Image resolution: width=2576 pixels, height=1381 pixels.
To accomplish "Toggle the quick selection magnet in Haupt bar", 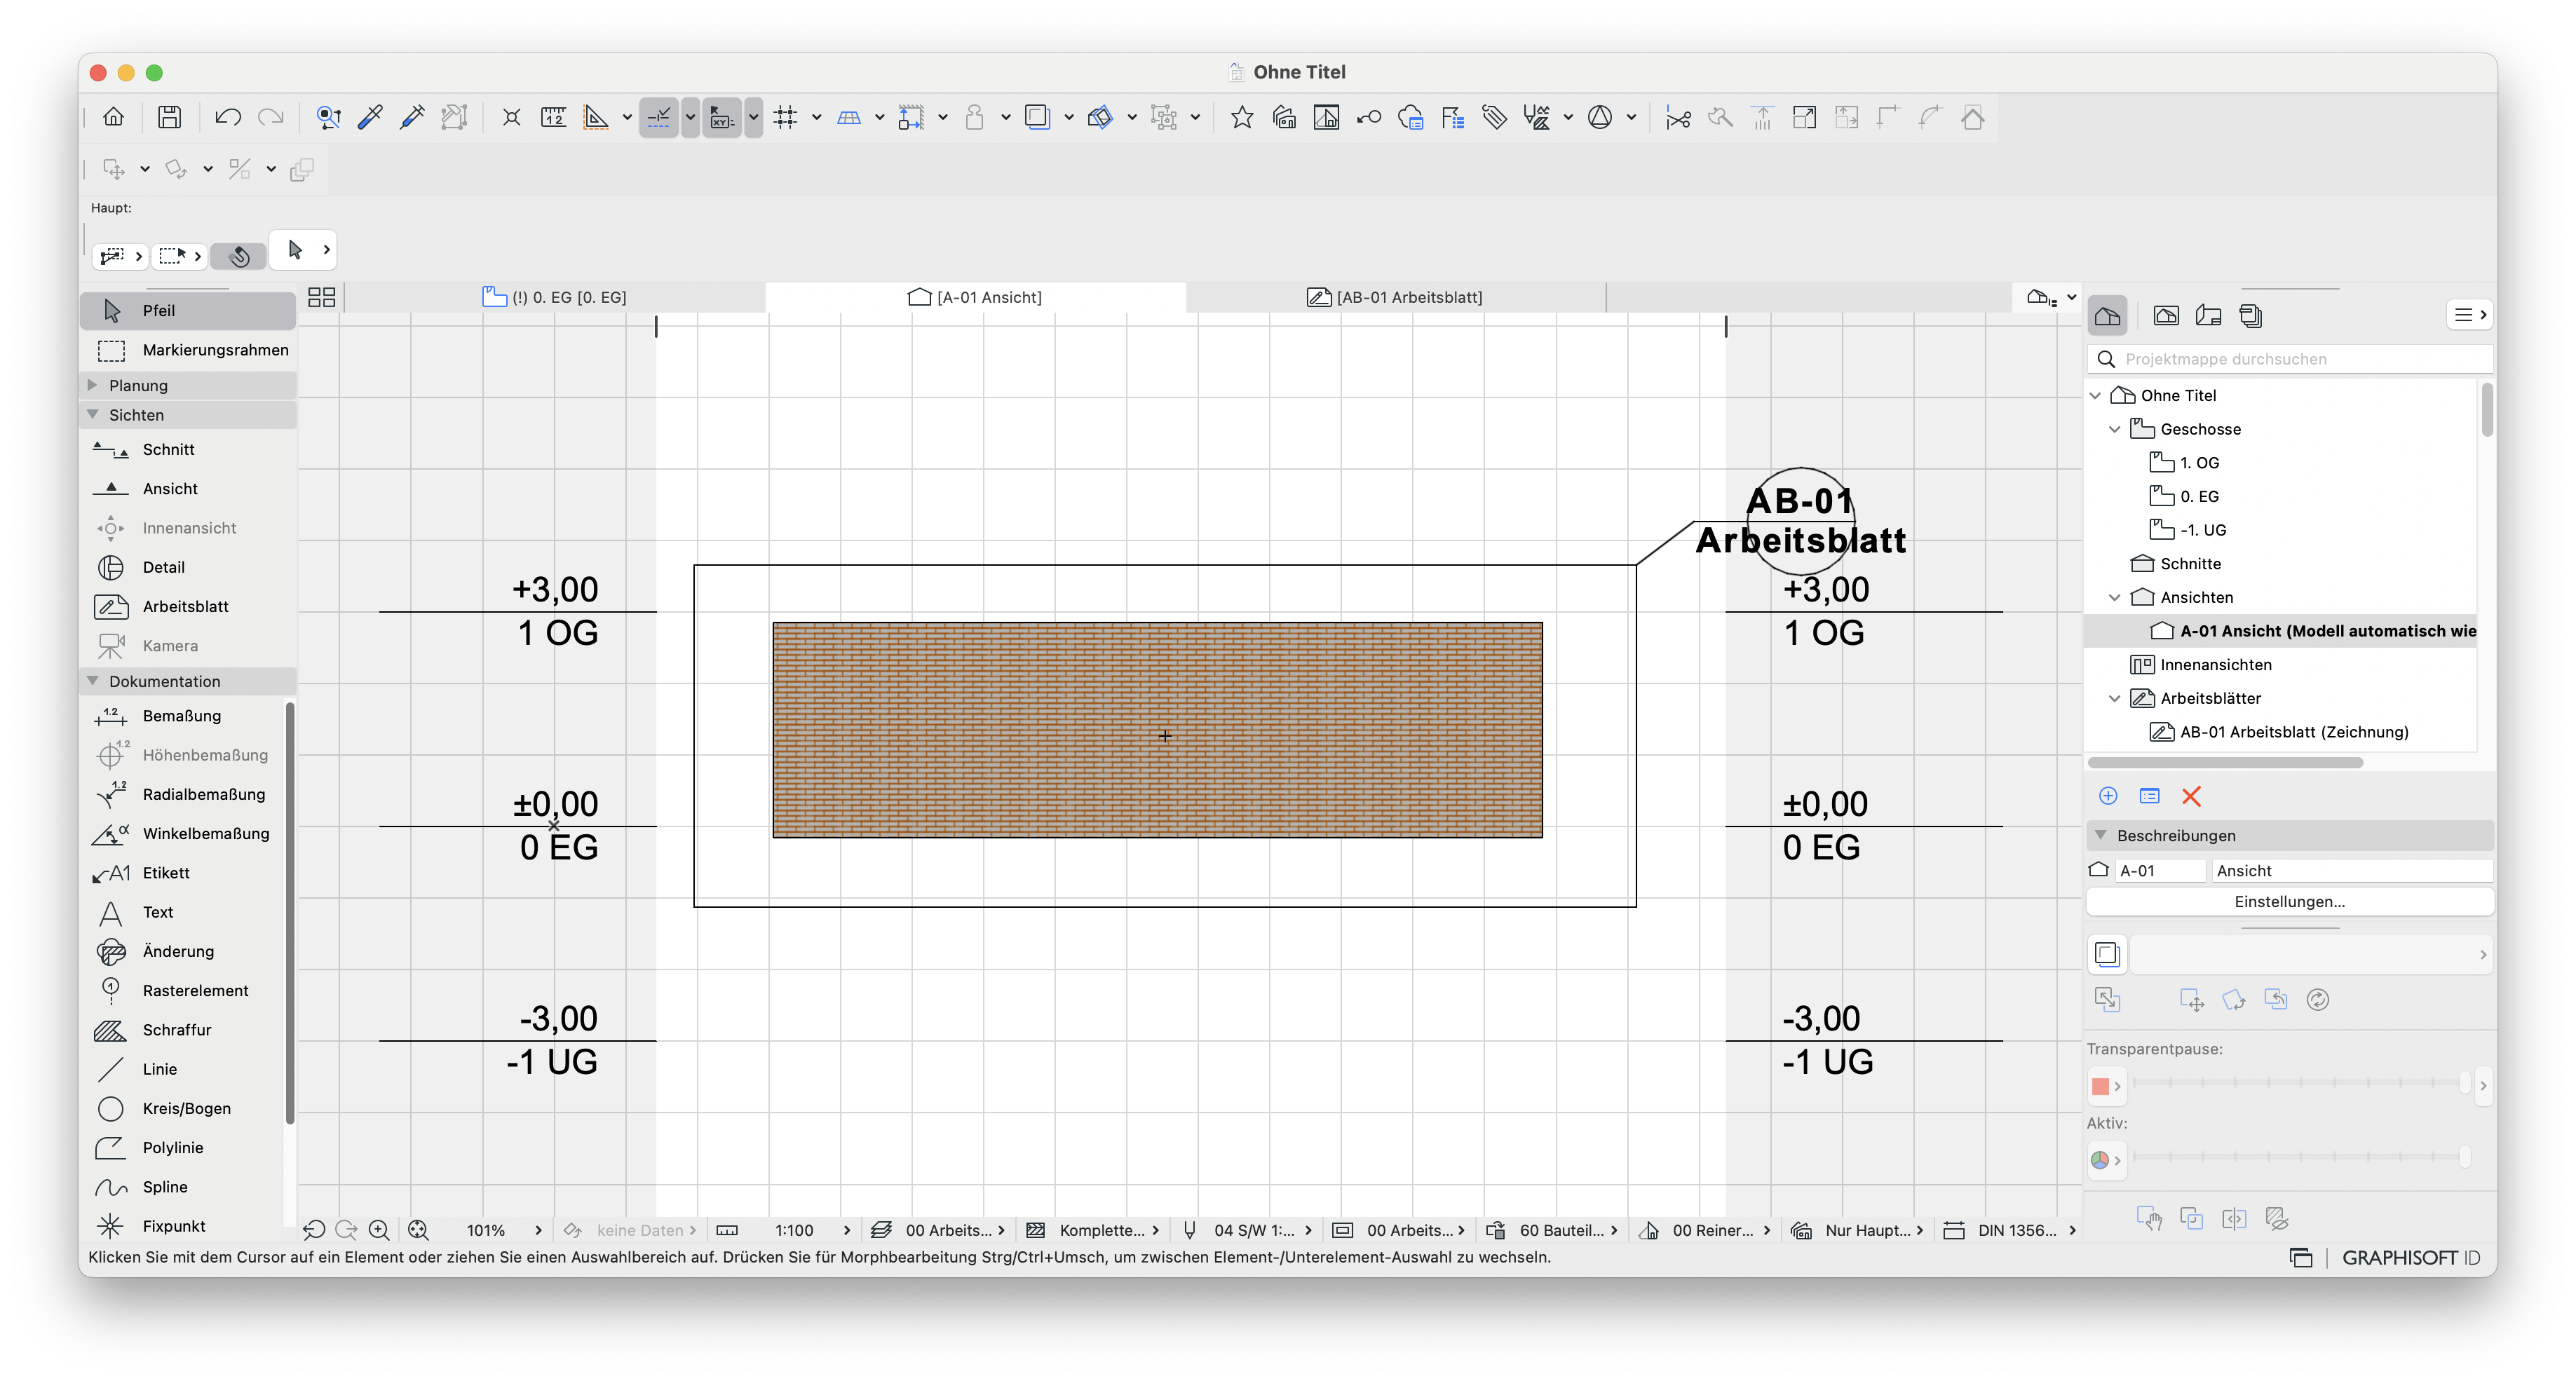I will [x=239, y=256].
